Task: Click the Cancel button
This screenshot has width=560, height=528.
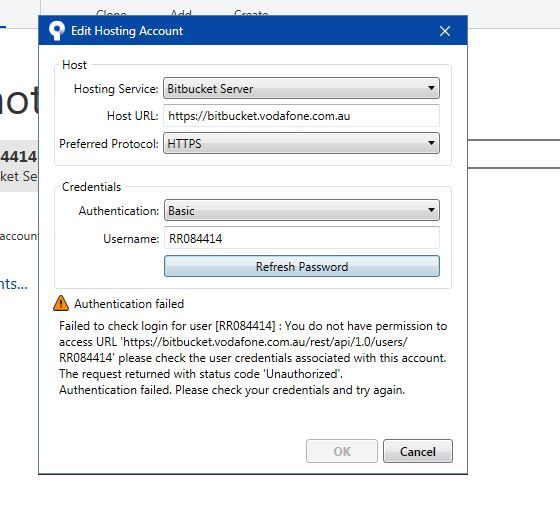Action: tap(418, 451)
